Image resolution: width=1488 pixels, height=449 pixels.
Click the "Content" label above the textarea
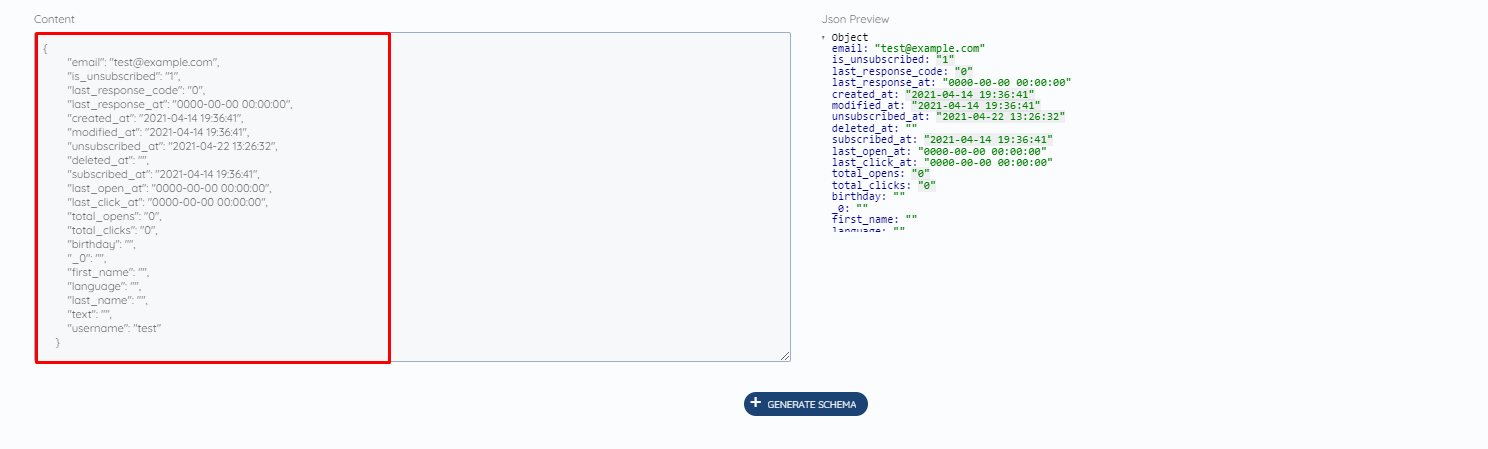(x=54, y=19)
